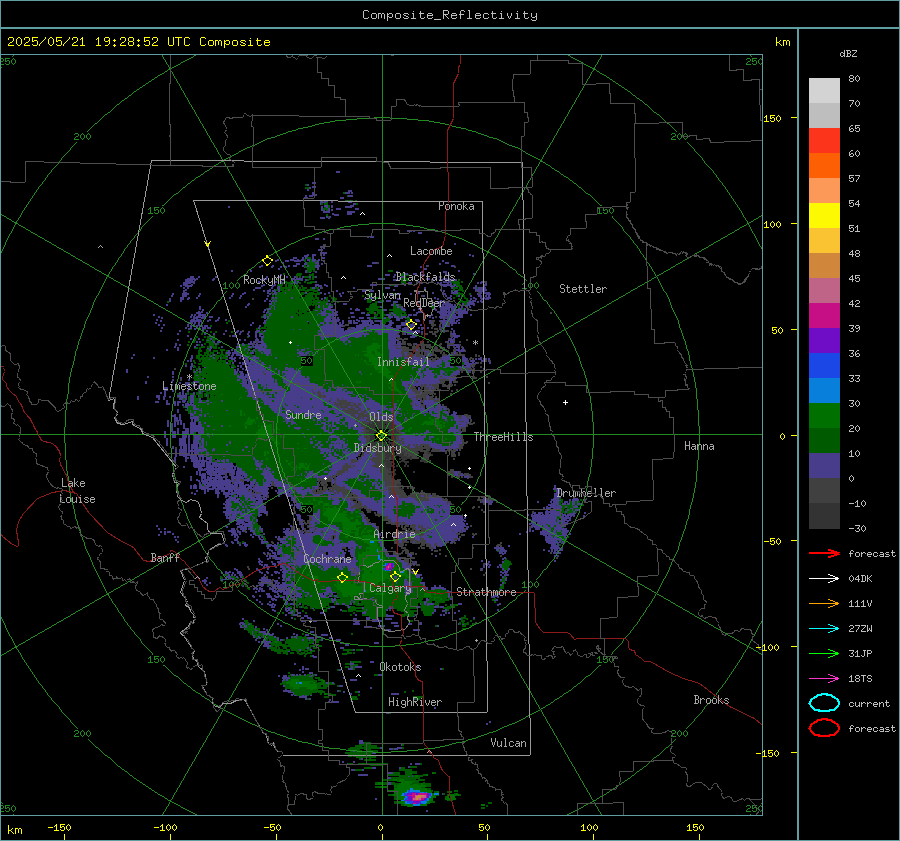Click the yellow diamond at the radar center
Screen dimensions: 900x841
381,436
